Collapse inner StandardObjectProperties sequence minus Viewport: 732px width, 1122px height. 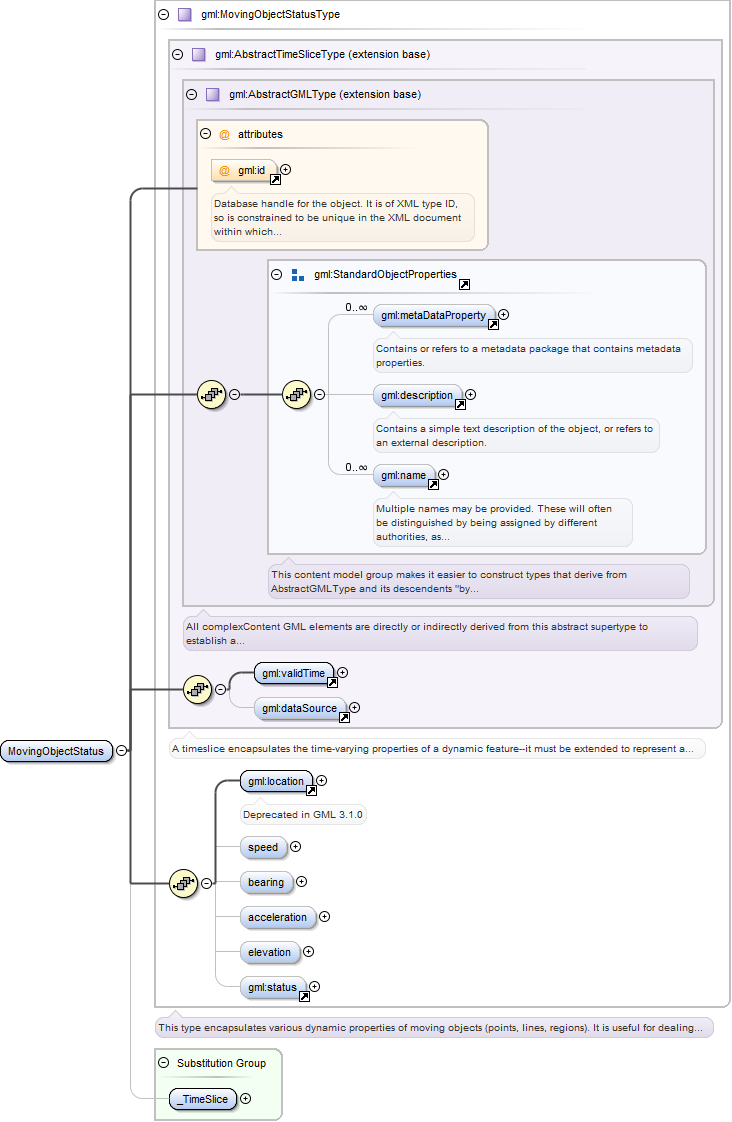click(x=319, y=394)
